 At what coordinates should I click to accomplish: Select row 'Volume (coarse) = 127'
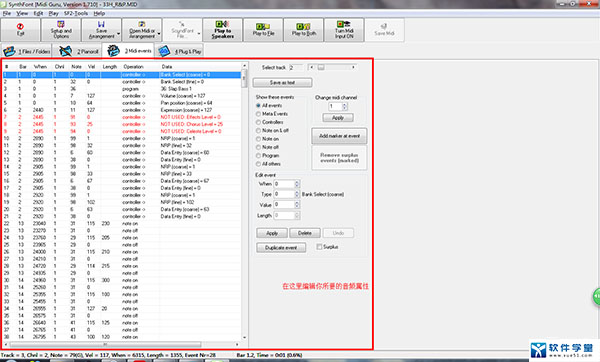click(122, 96)
